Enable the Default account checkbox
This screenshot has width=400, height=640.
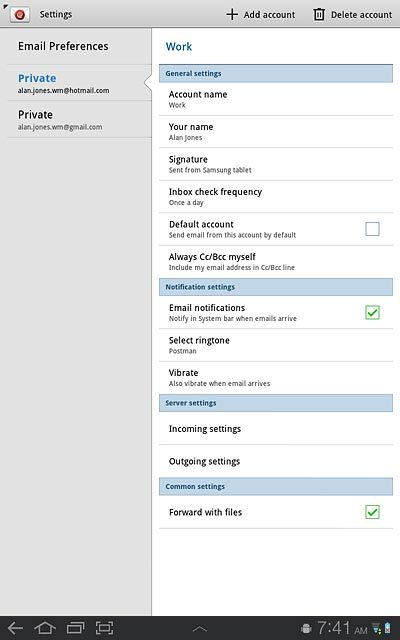coord(372,229)
